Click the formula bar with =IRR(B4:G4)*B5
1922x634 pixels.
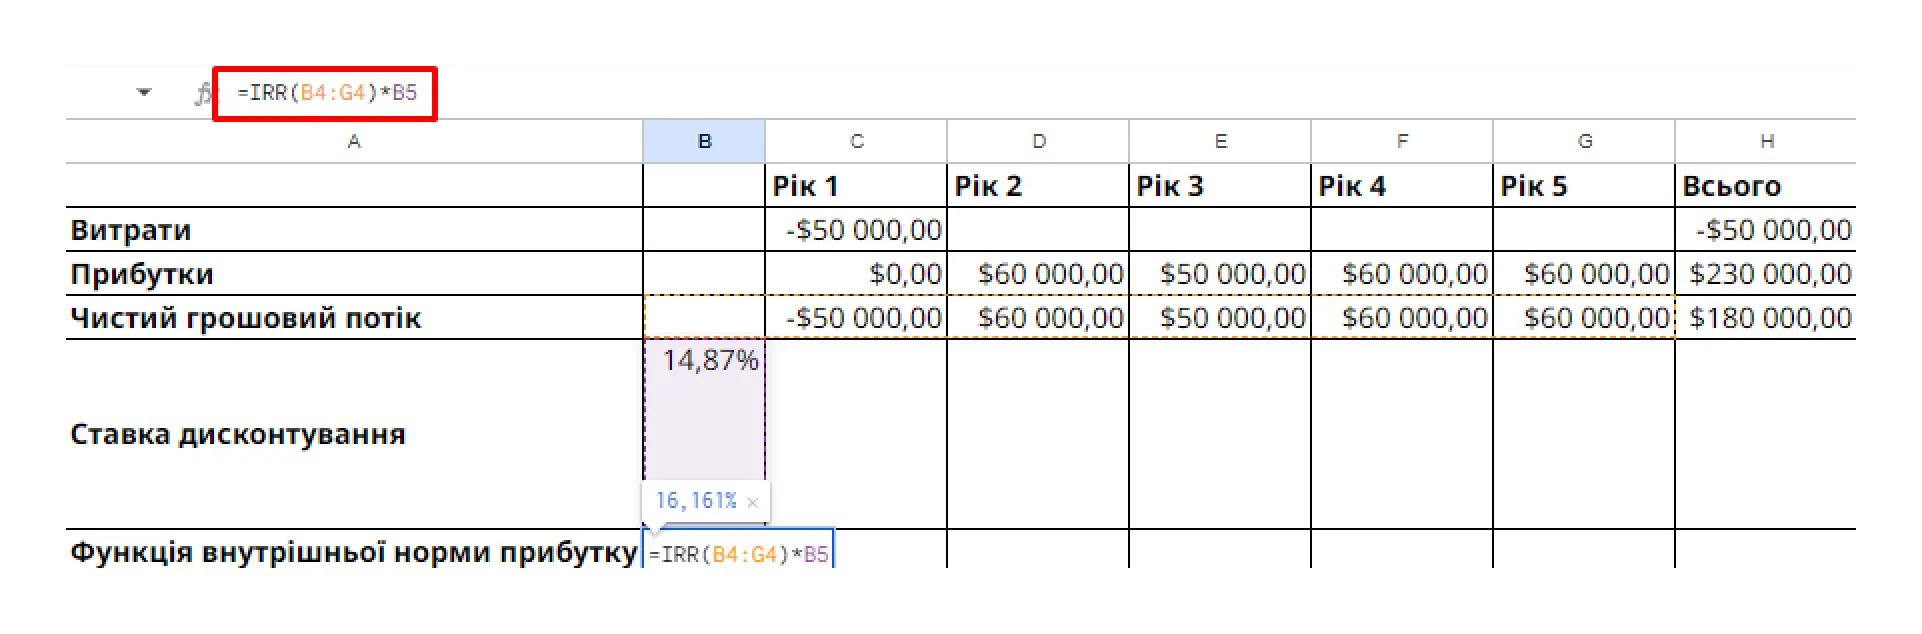[x=326, y=93]
